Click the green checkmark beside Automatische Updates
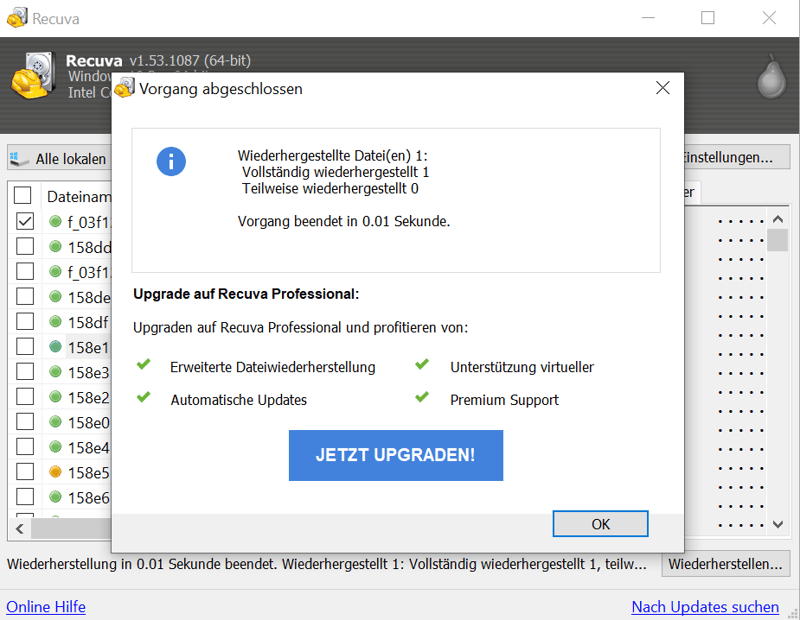Image resolution: width=800 pixels, height=620 pixels. click(143, 396)
